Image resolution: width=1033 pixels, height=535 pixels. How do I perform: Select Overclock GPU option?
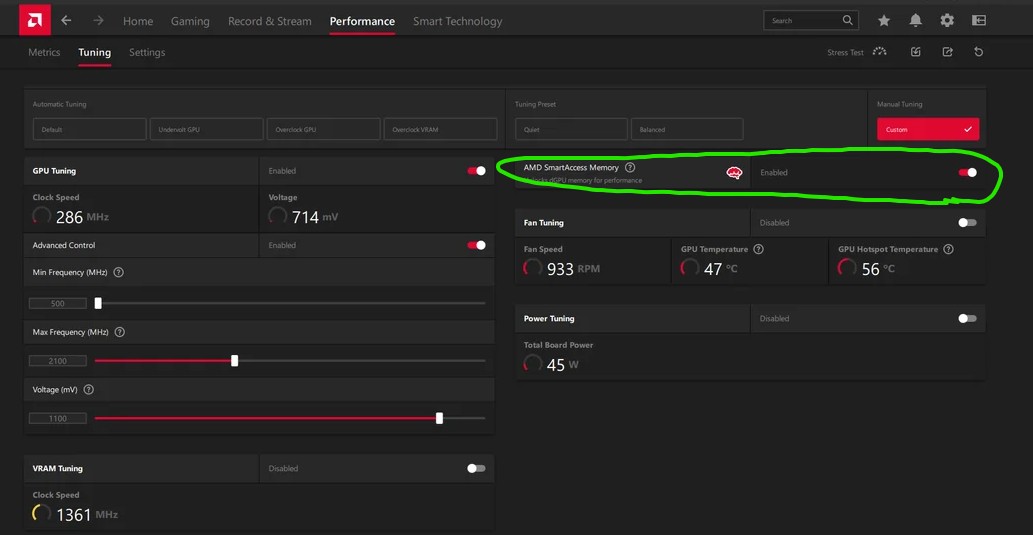click(x=323, y=129)
